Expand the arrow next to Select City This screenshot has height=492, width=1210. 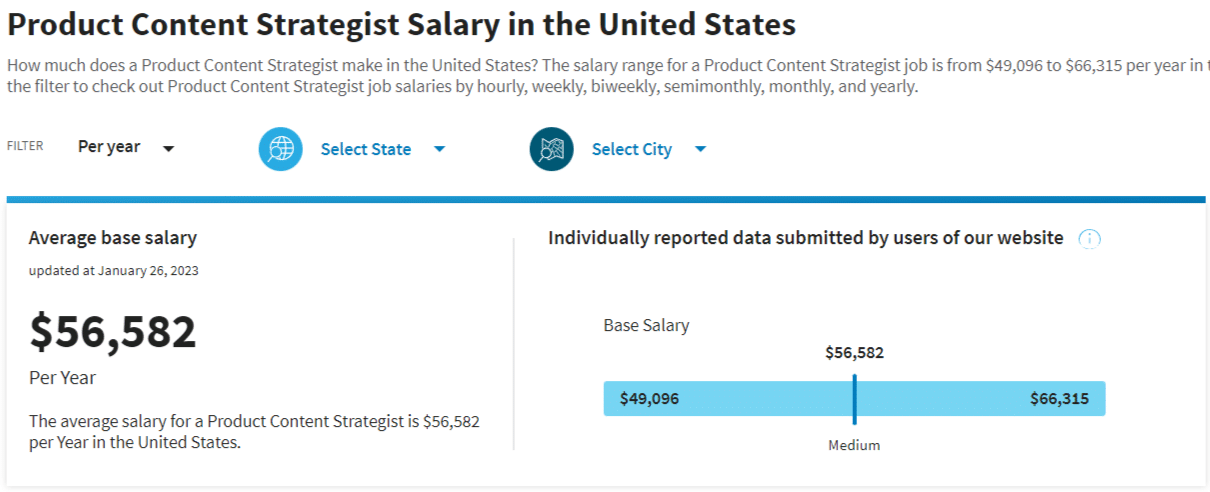click(x=700, y=149)
